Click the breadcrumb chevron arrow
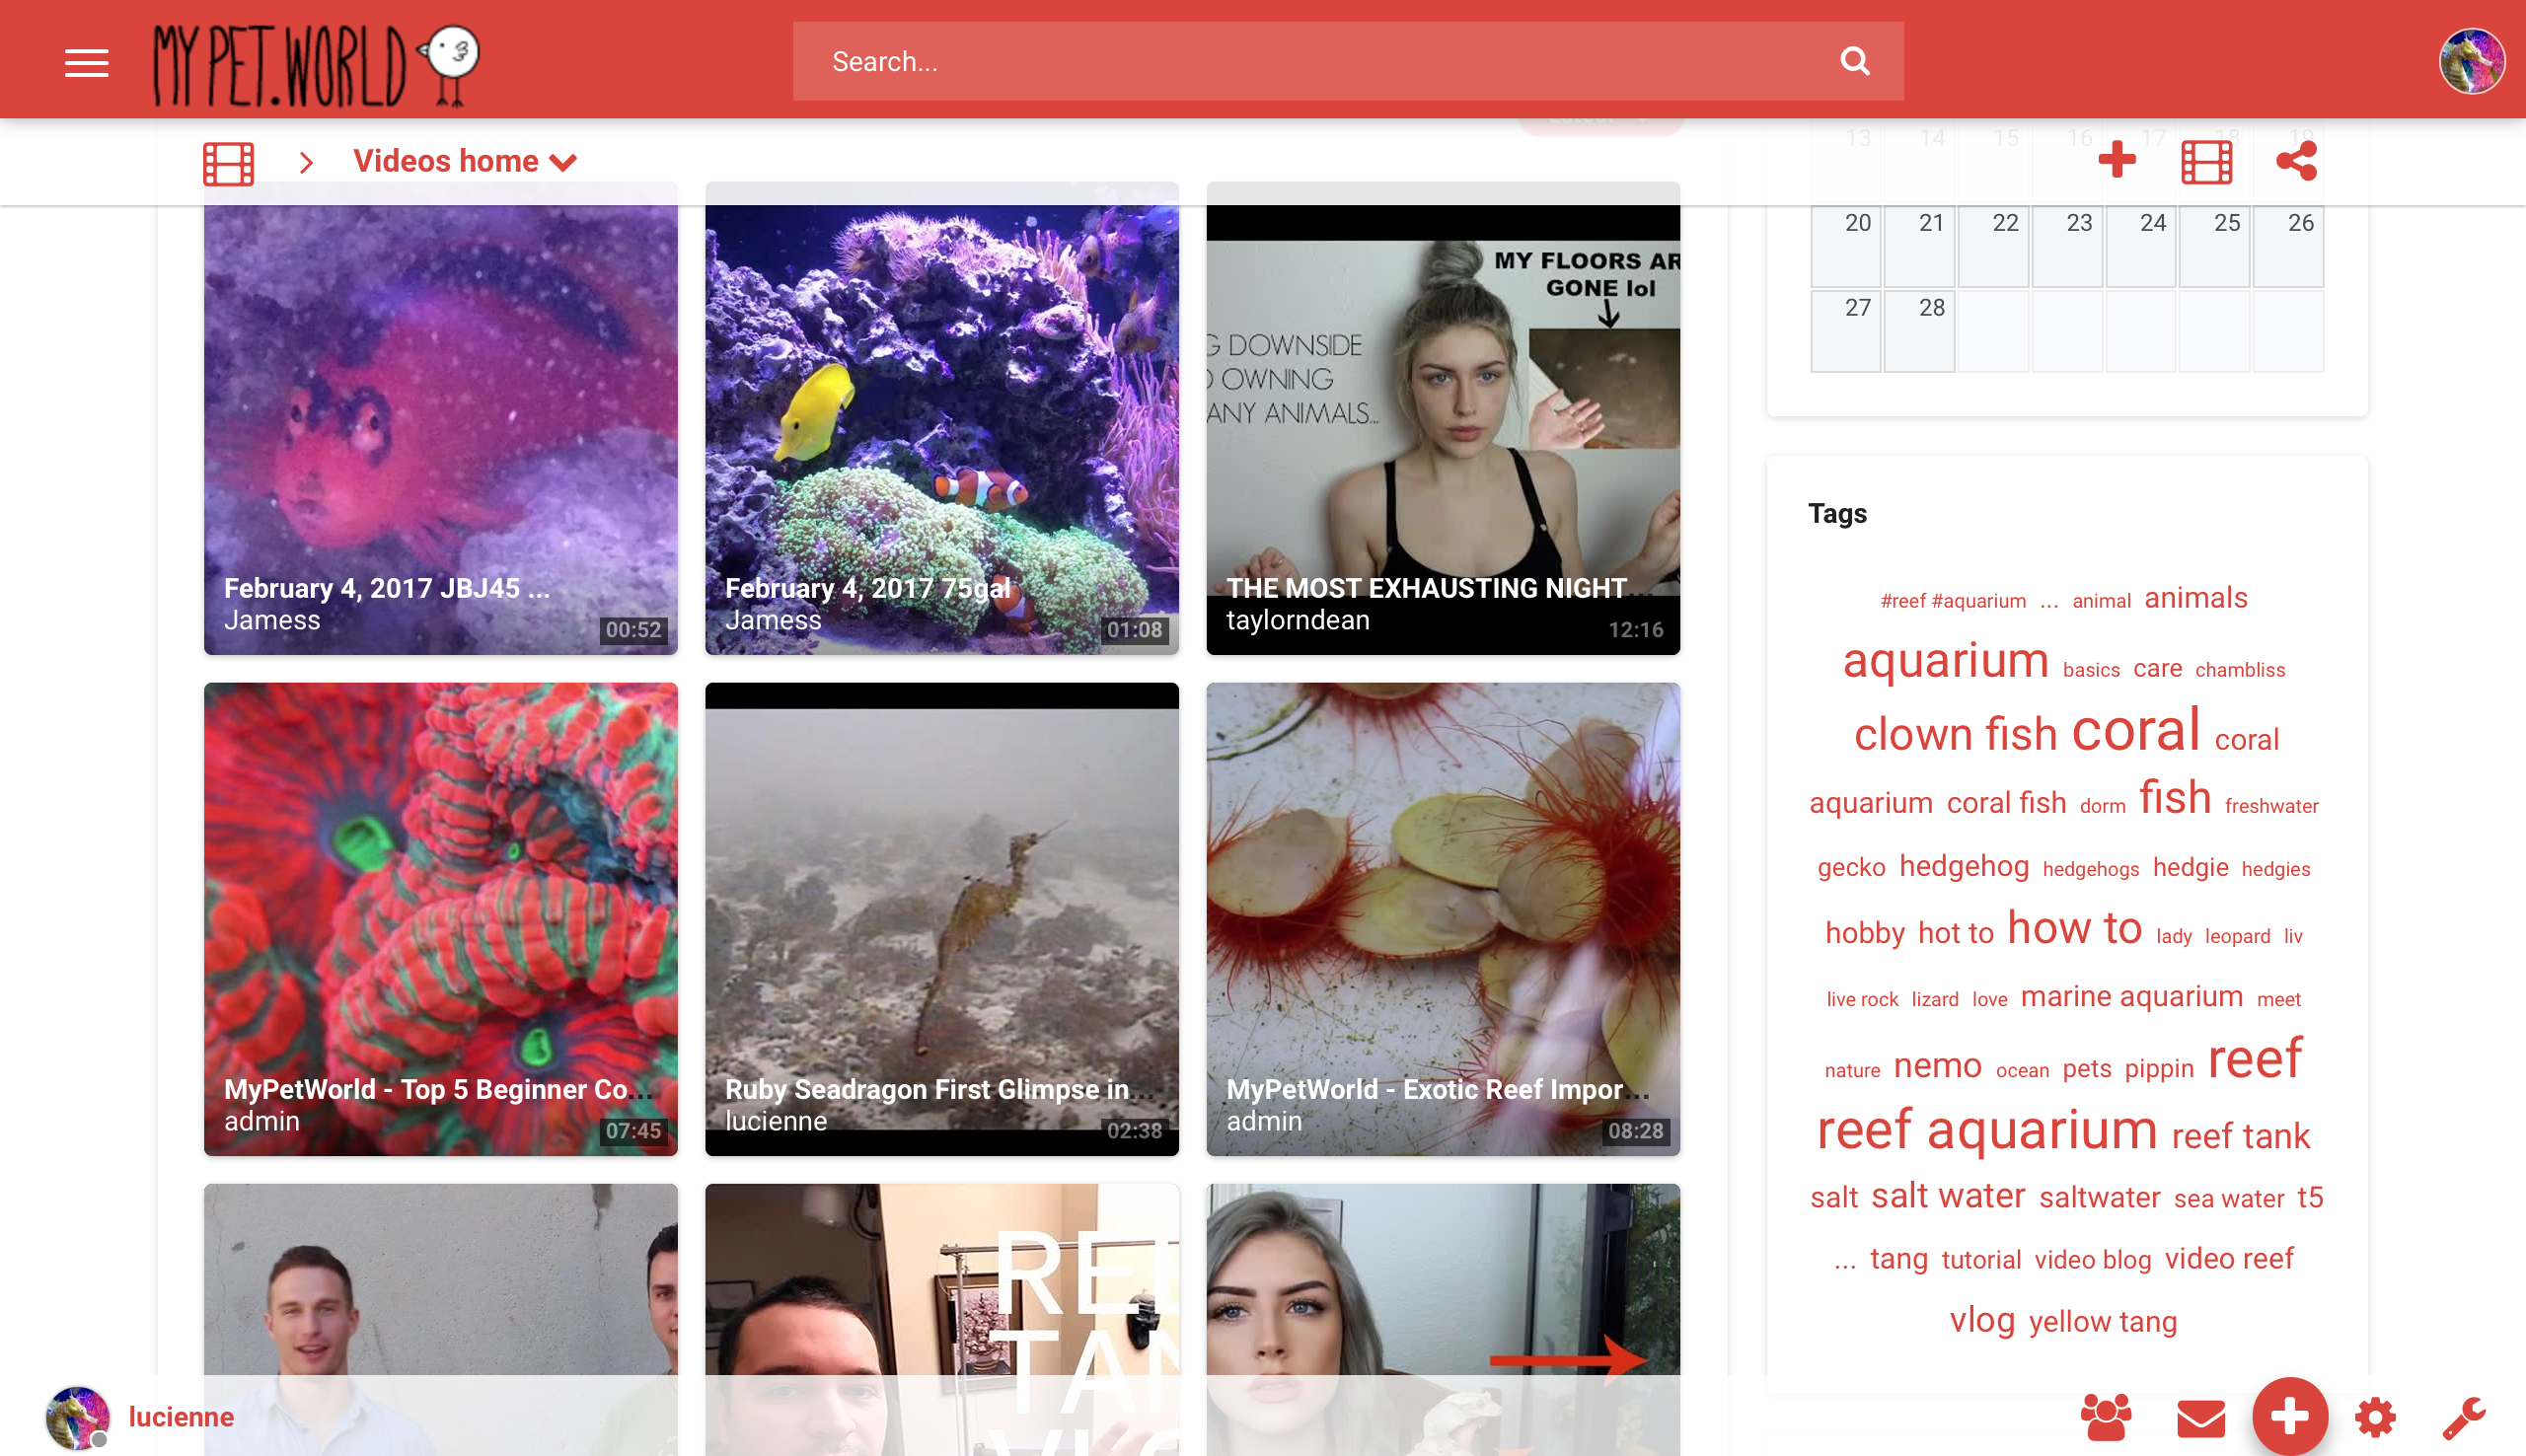The height and width of the screenshot is (1456, 2526). click(307, 162)
